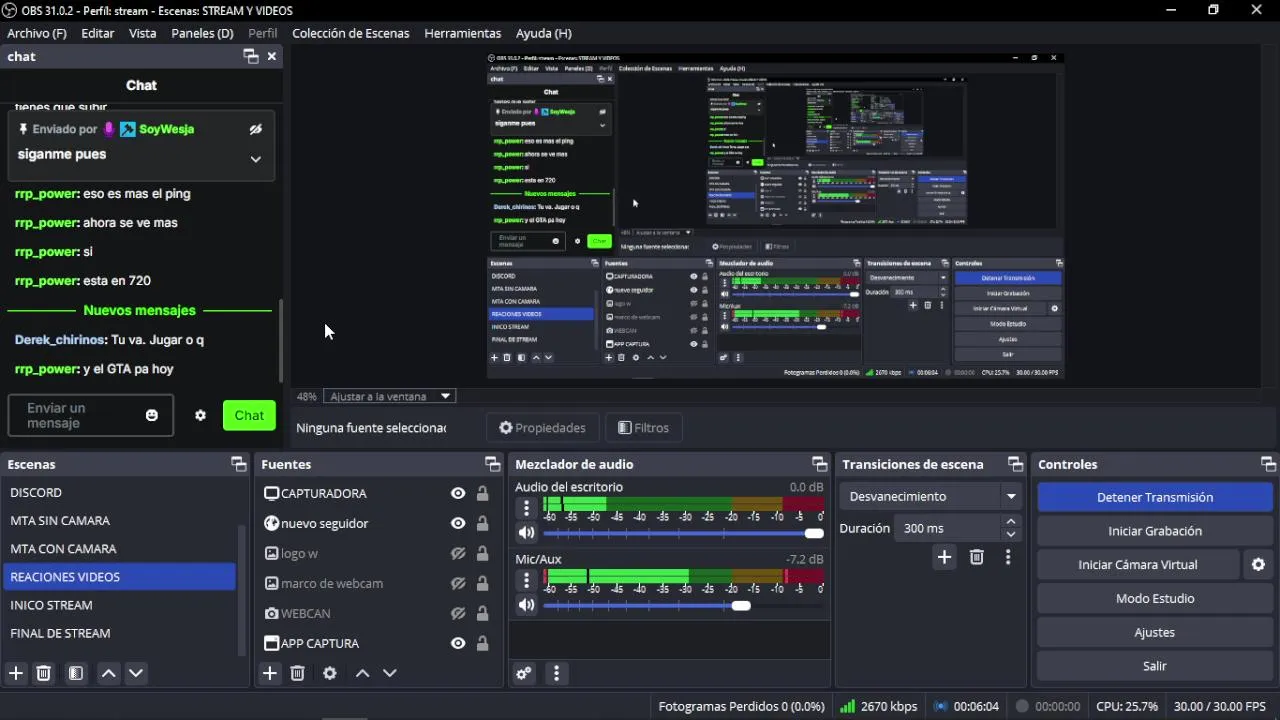Hide nuevo seguidor source eye icon

(458, 523)
